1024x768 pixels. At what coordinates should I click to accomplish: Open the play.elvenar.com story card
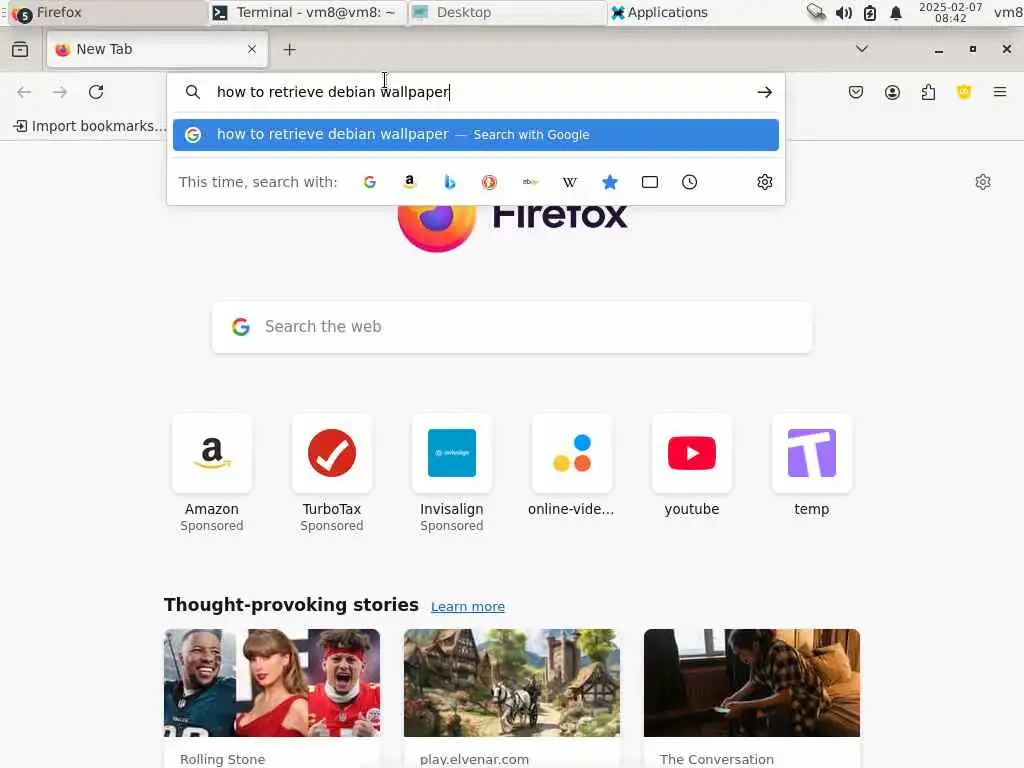pyautogui.click(x=512, y=698)
